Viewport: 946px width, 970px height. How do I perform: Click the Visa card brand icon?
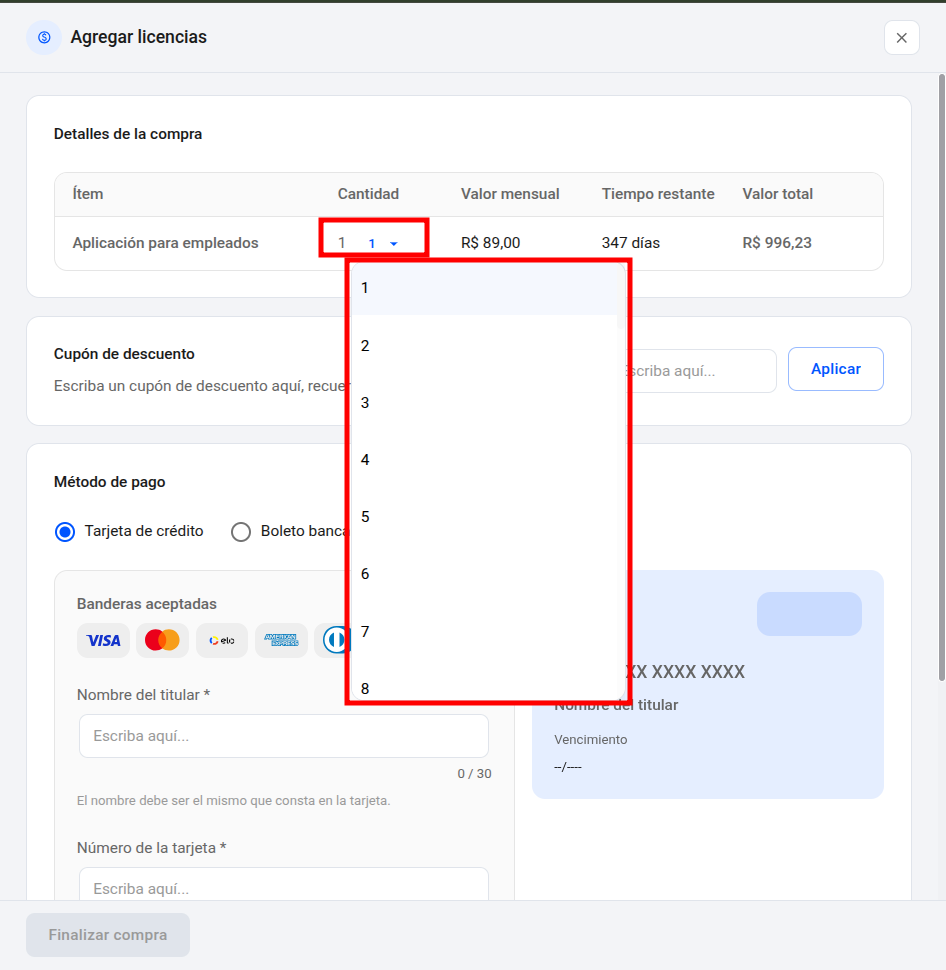coord(103,640)
